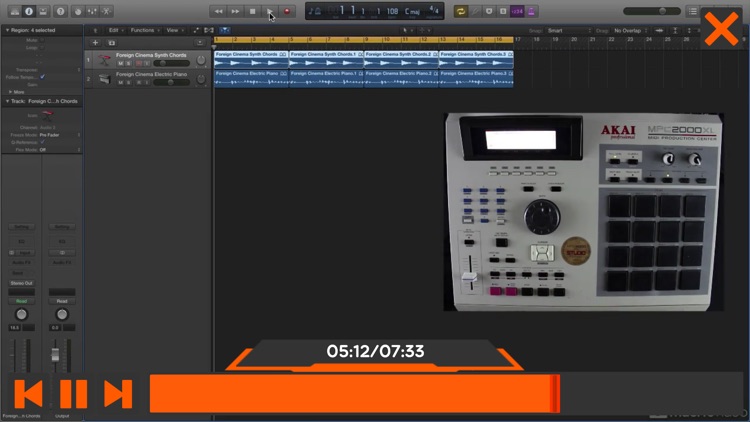Select the Foreign Cinema Synth Chords track icon

click(x=104, y=60)
